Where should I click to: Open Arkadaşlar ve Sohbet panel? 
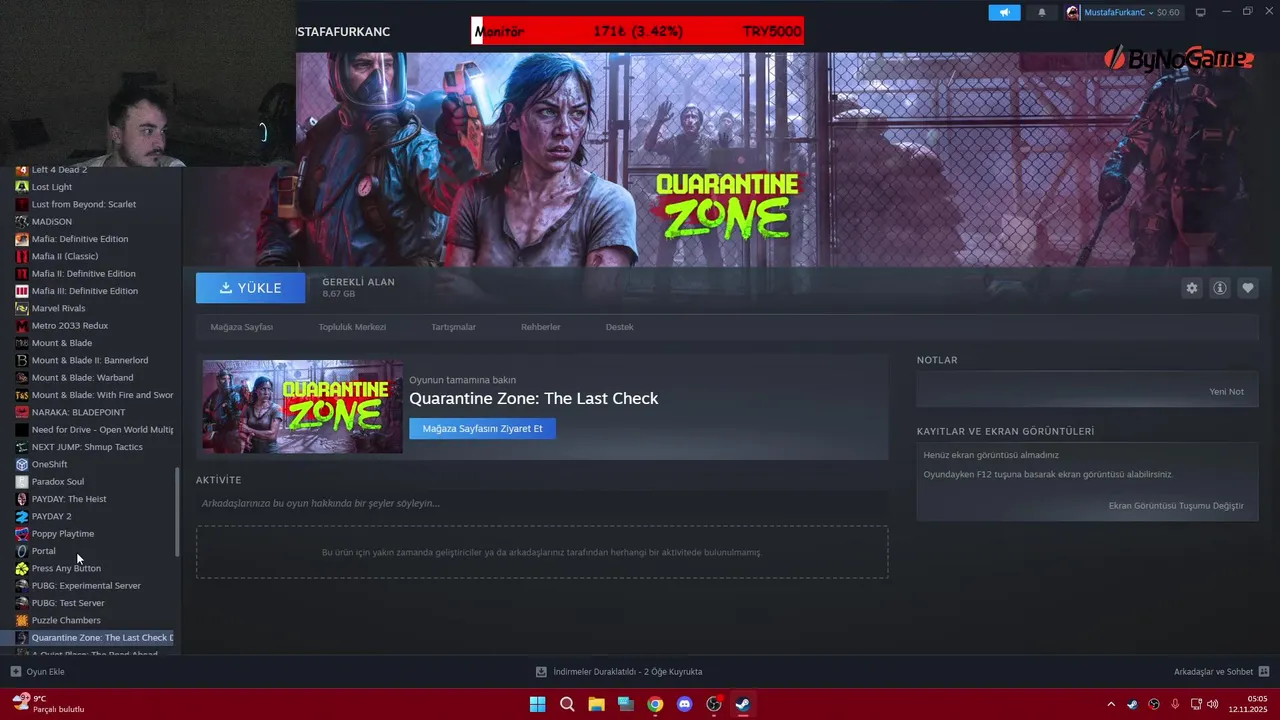click(1222, 671)
